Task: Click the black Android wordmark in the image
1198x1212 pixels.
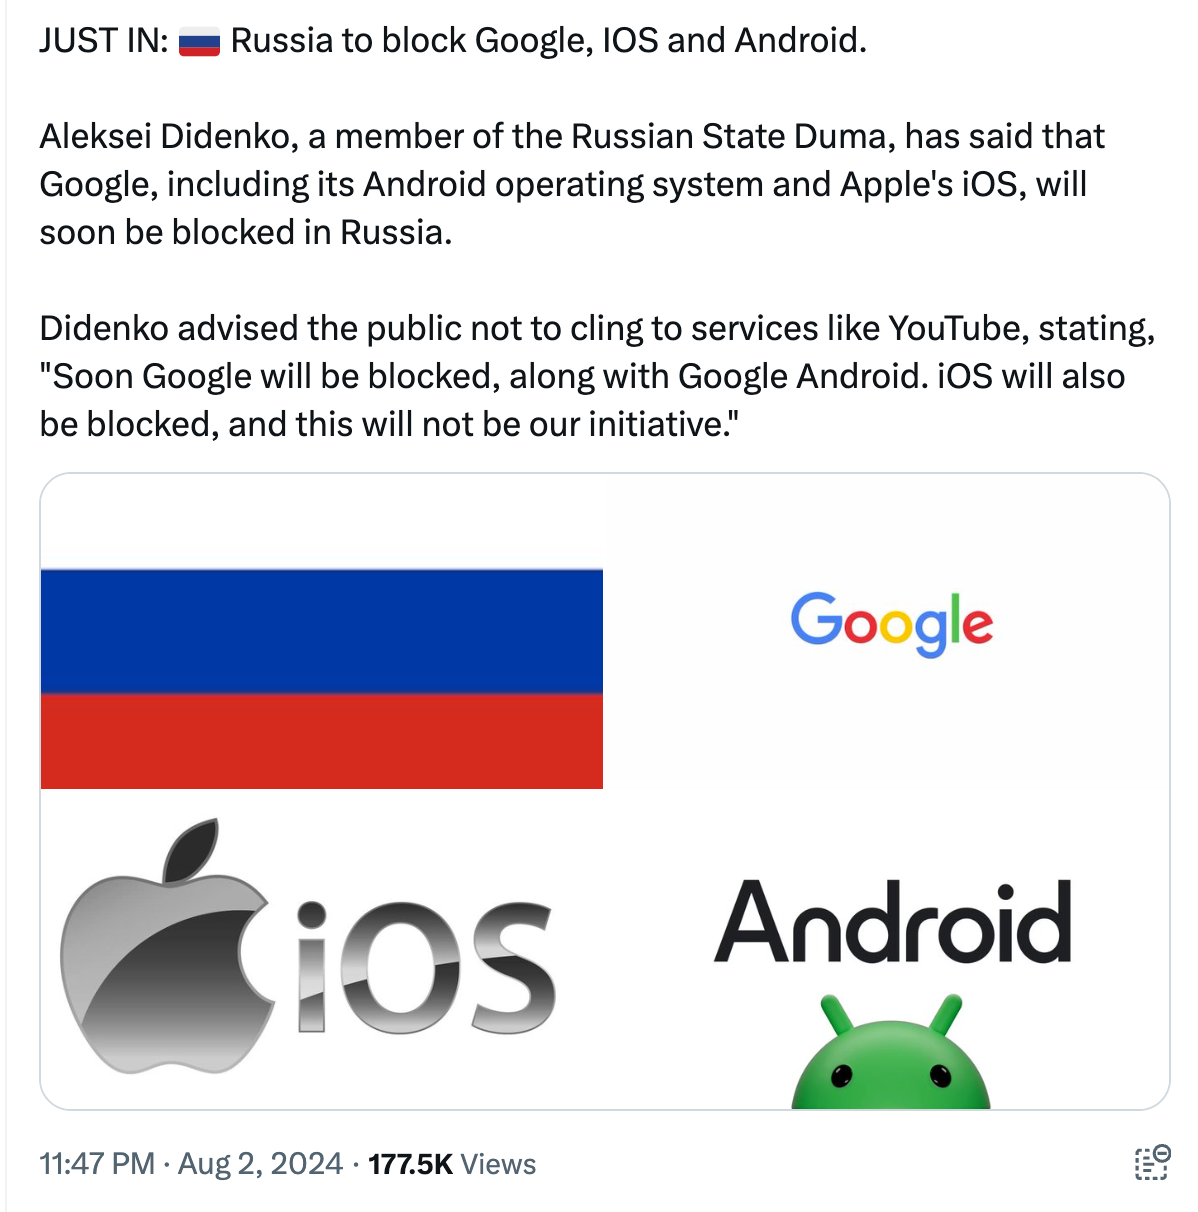Action: (892, 922)
